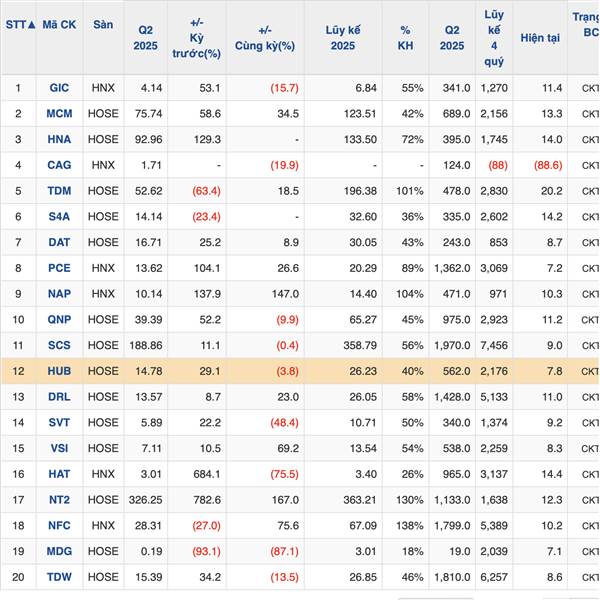600x600 pixels.
Task: Select HNX exchange cell in GIC row
Action: pyautogui.click(x=103, y=88)
